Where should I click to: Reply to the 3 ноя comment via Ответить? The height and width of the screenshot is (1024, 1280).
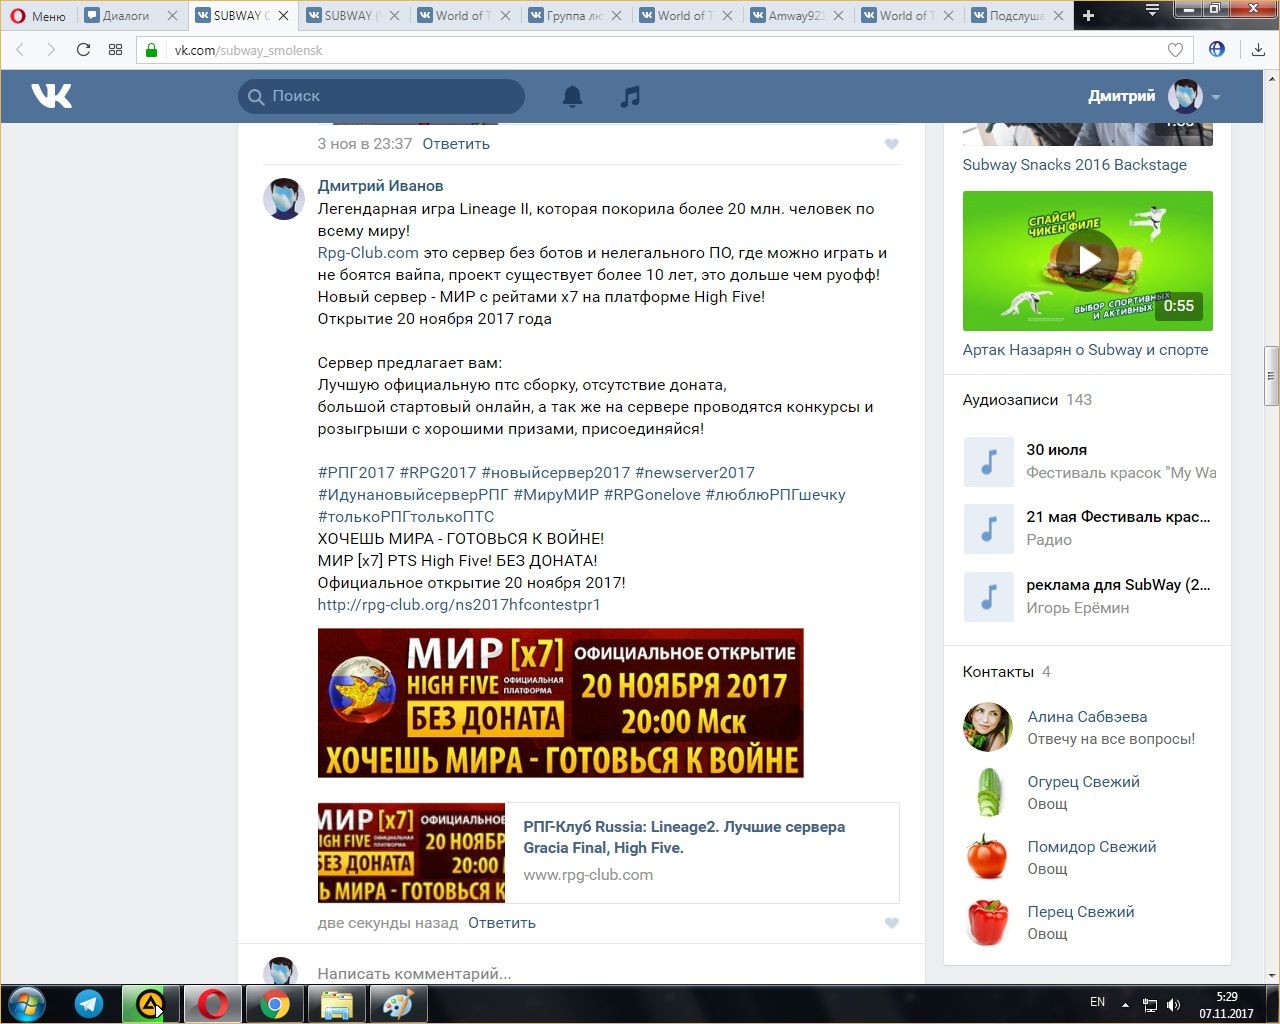[x=456, y=144]
